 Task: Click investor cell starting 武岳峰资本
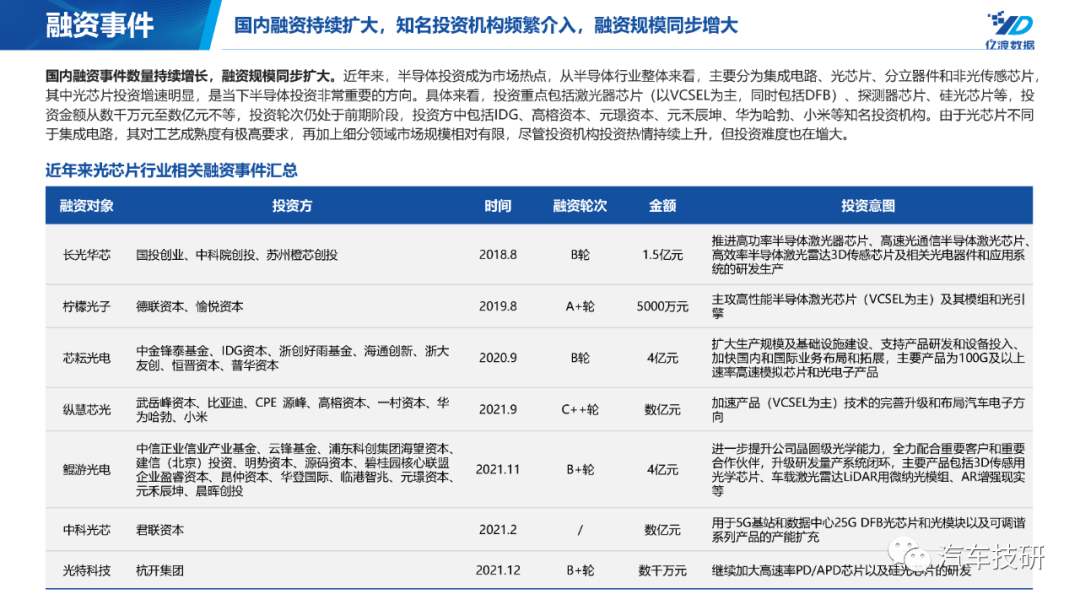click(293, 409)
